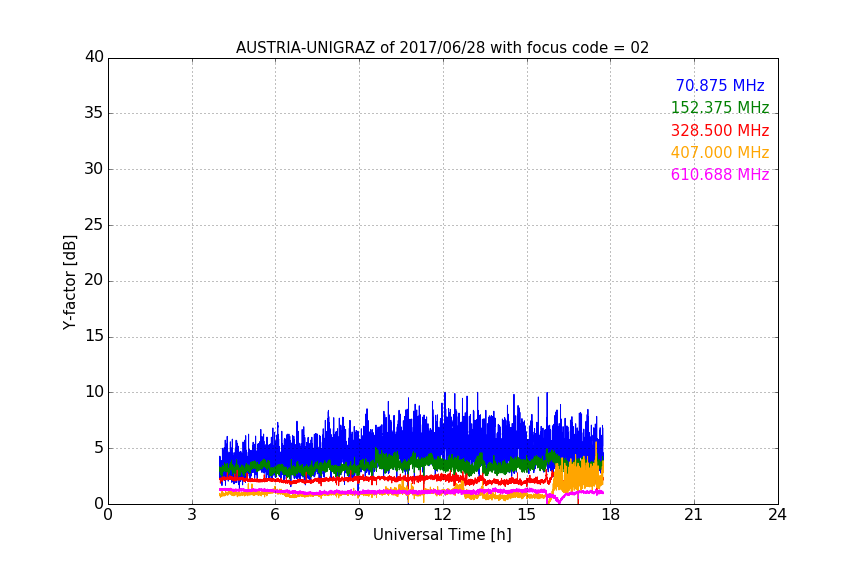Click the chart title AUSTRIA-UNIGRAZ of 2017/06/28
This screenshot has width=864, height=576.
[x=442, y=48]
